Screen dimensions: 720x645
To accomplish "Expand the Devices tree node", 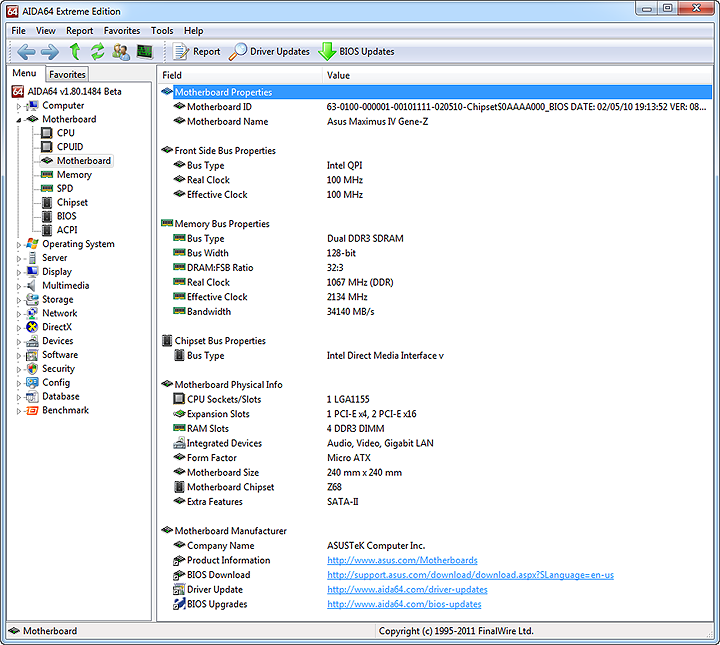I will [x=19, y=342].
